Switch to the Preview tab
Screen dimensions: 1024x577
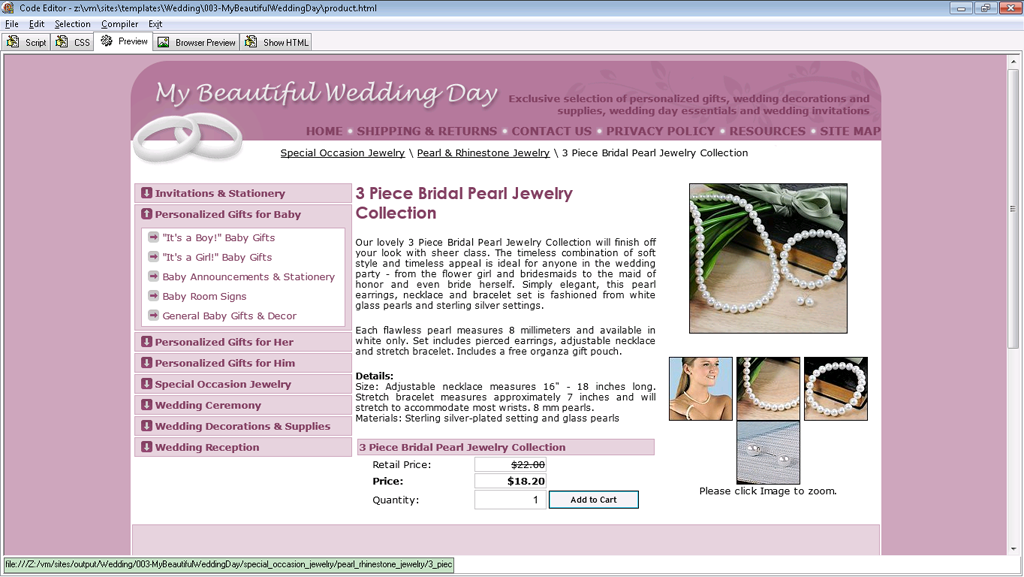pyautogui.click(x=122, y=42)
